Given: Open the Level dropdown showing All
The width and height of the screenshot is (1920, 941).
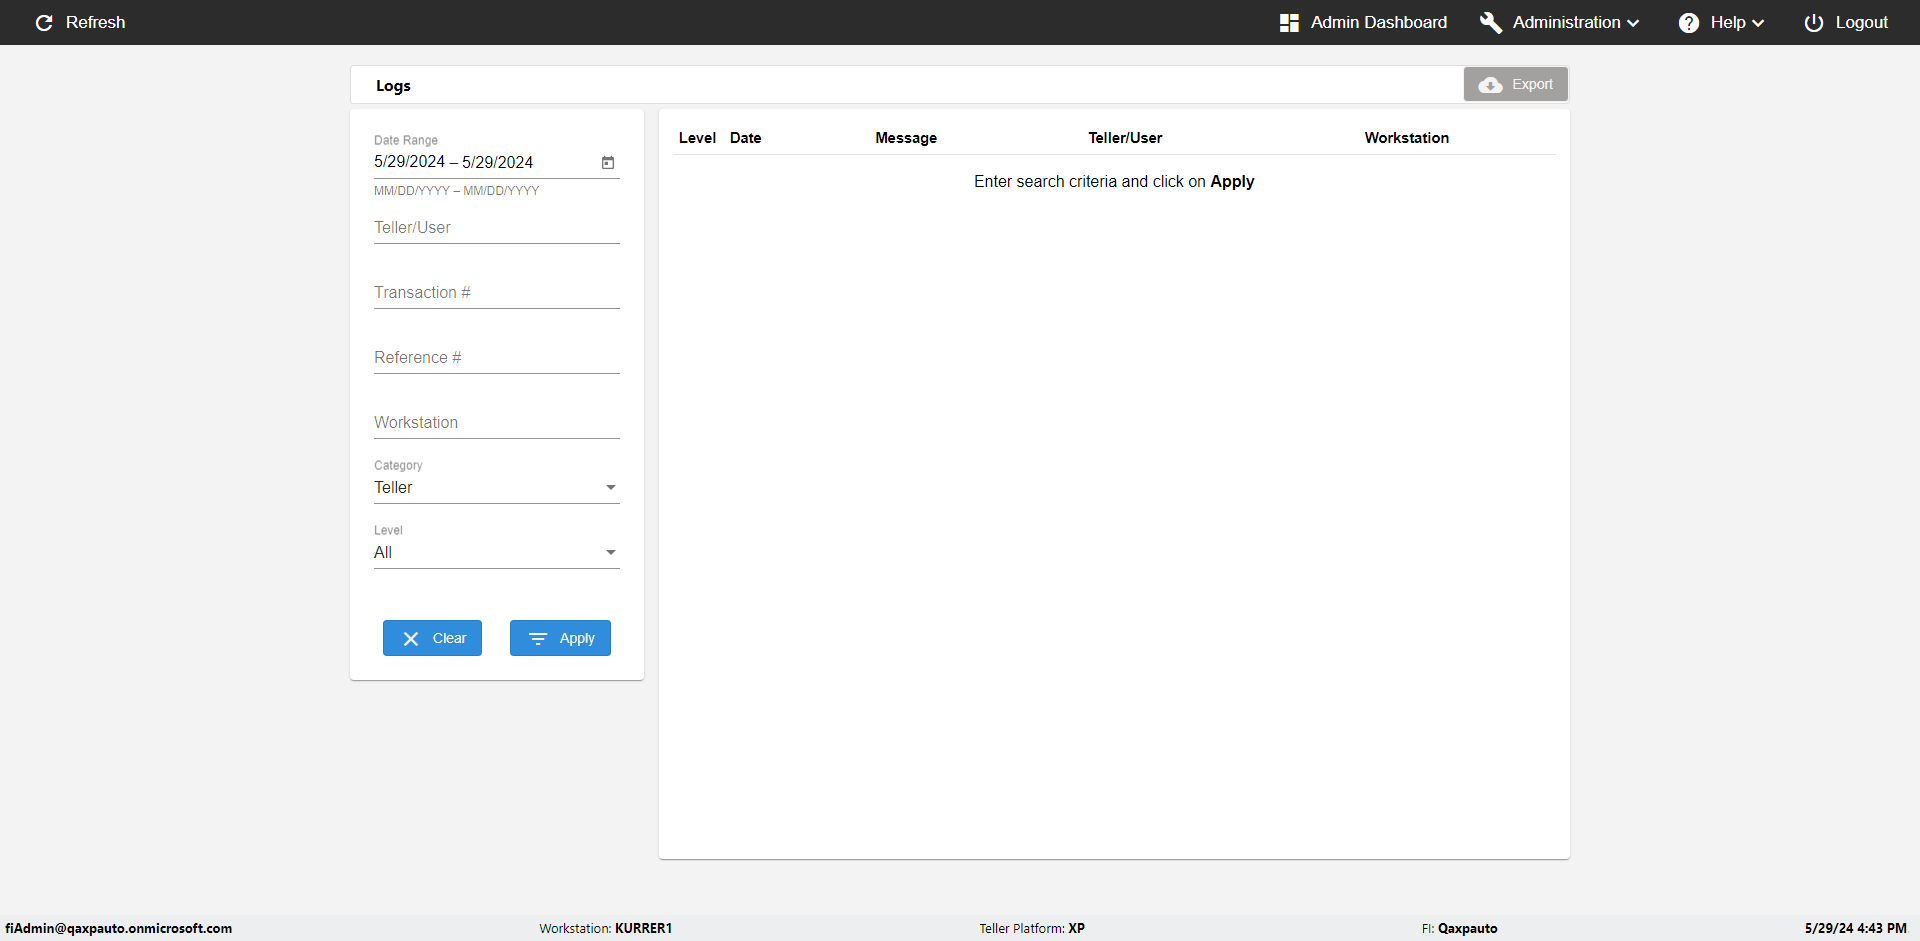Looking at the screenshot, I should [497, 552].
